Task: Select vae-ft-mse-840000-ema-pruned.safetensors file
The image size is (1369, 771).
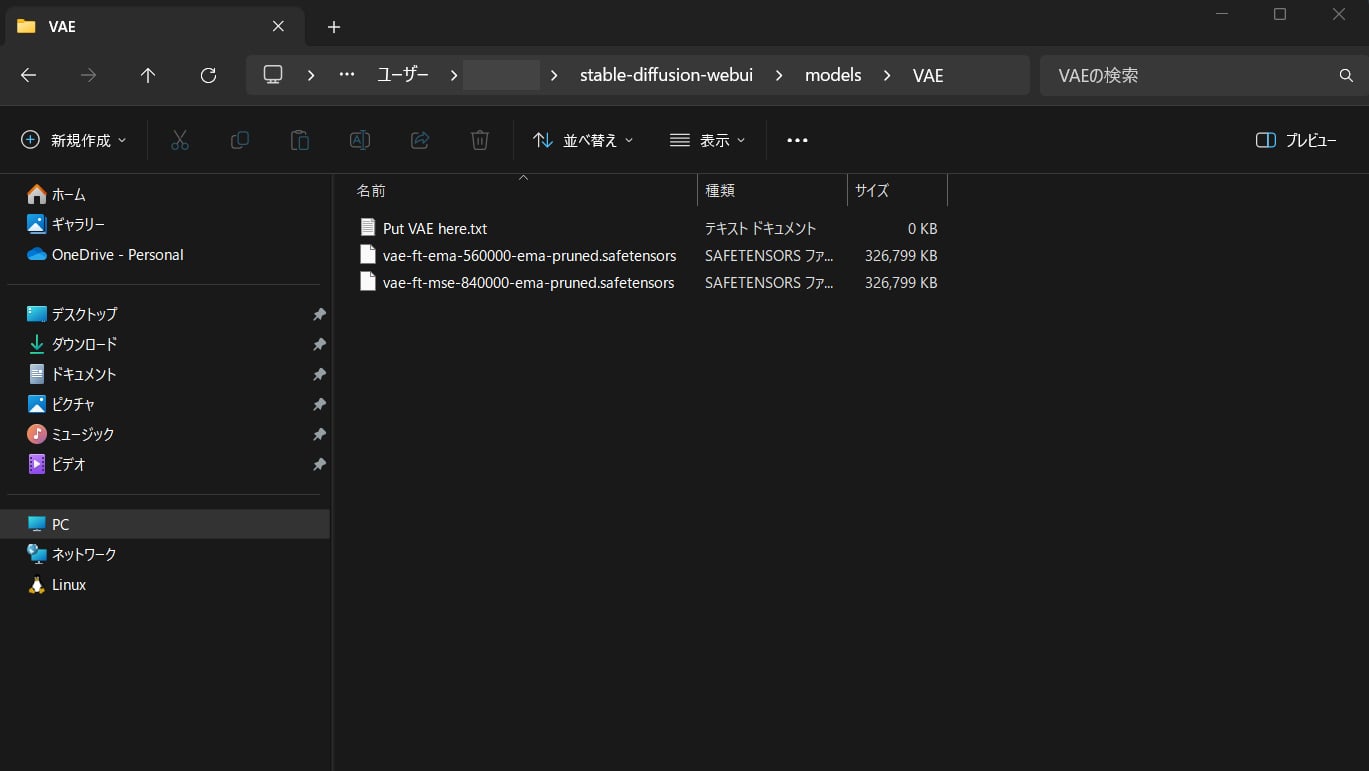Action: tap(528, 282)
